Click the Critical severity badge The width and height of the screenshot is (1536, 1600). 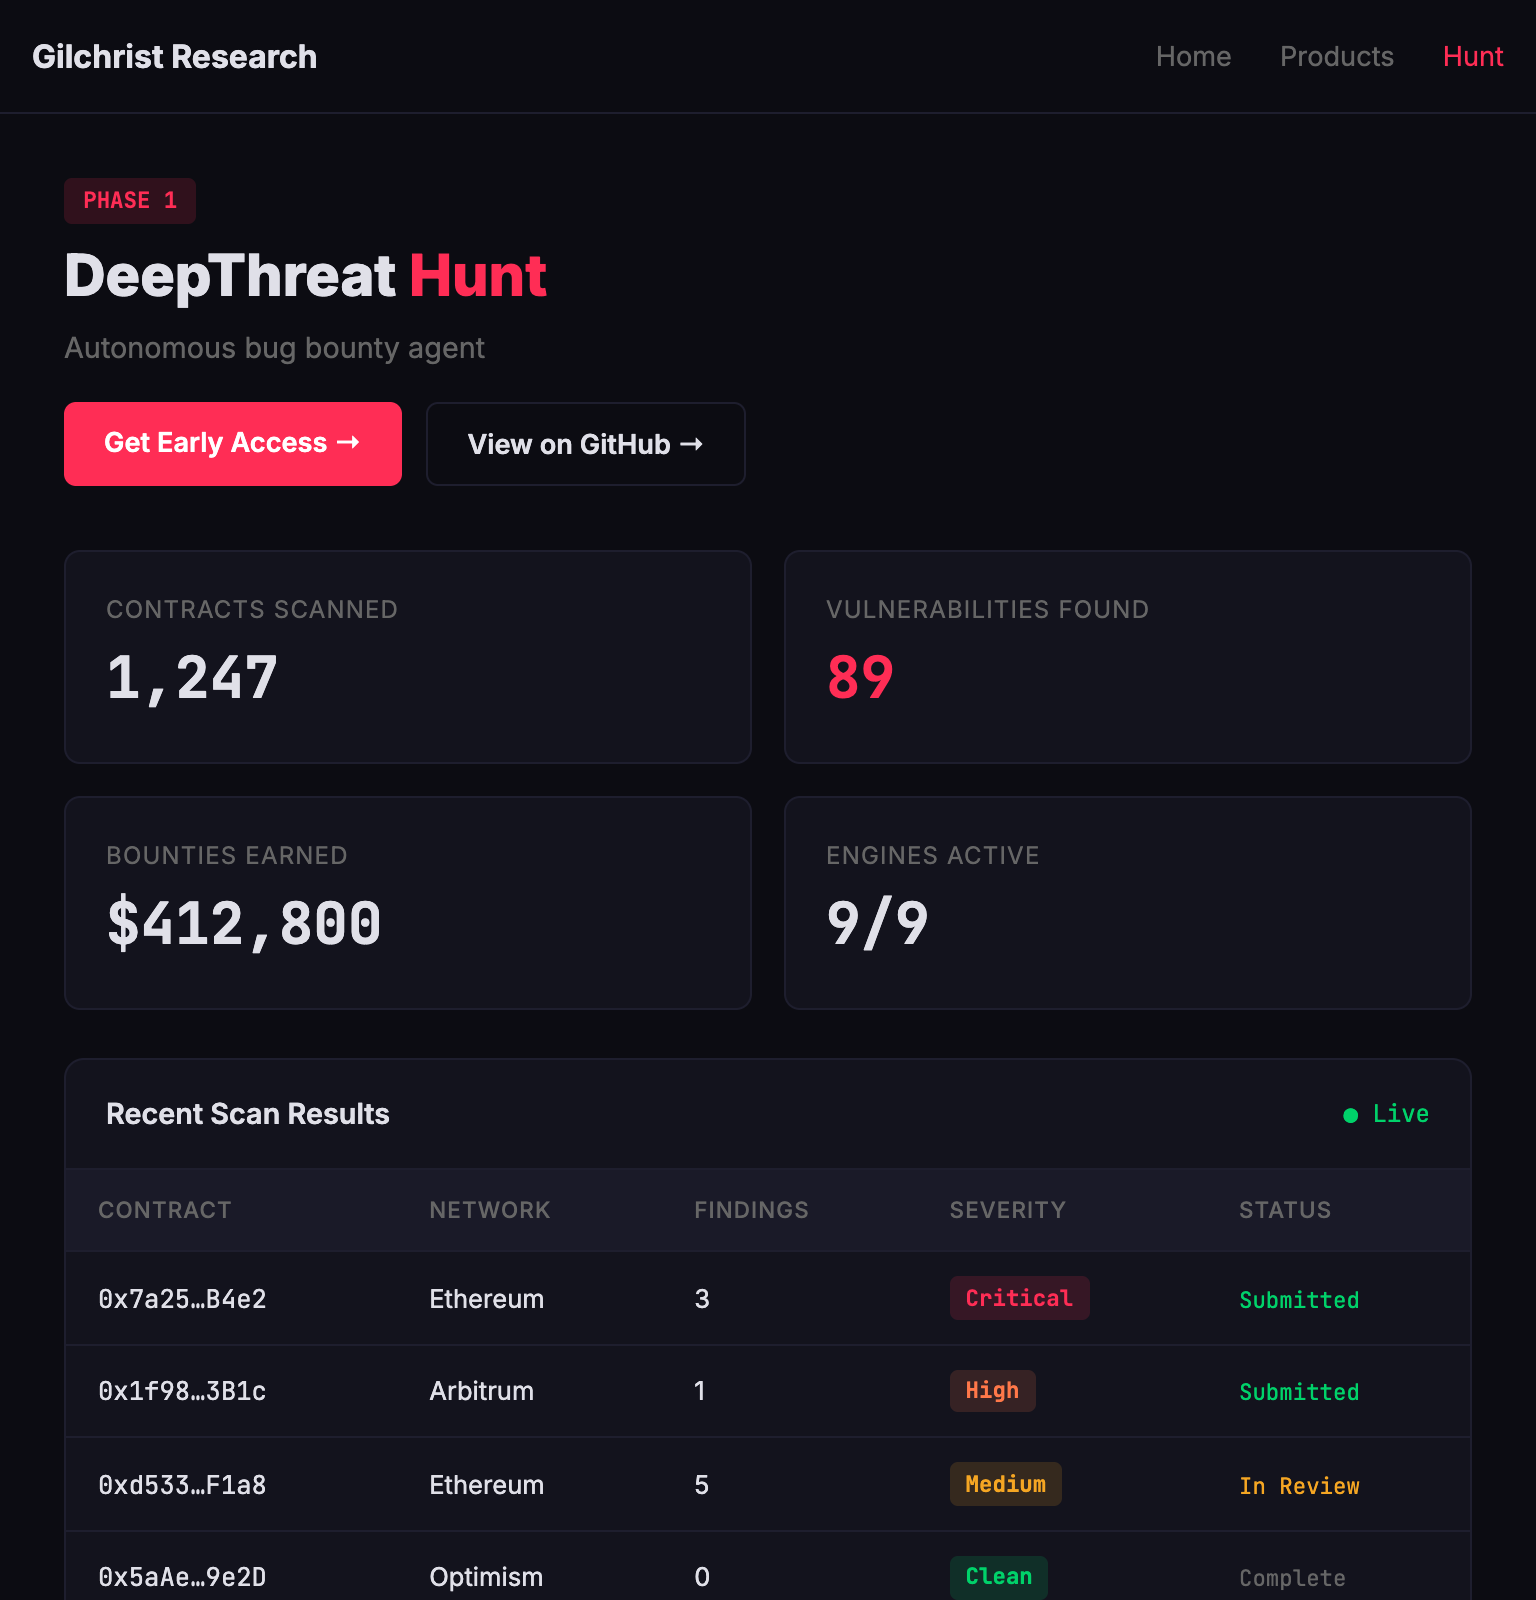[1019, 1298]
